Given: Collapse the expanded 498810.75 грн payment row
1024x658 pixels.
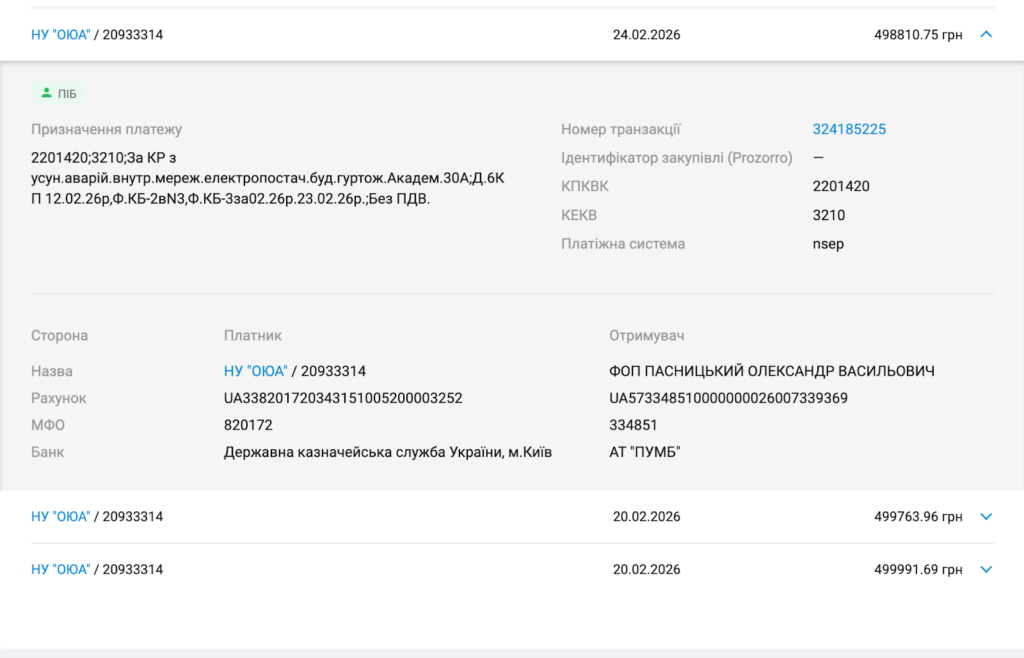Looking at the screenshot, I should 986,35.
